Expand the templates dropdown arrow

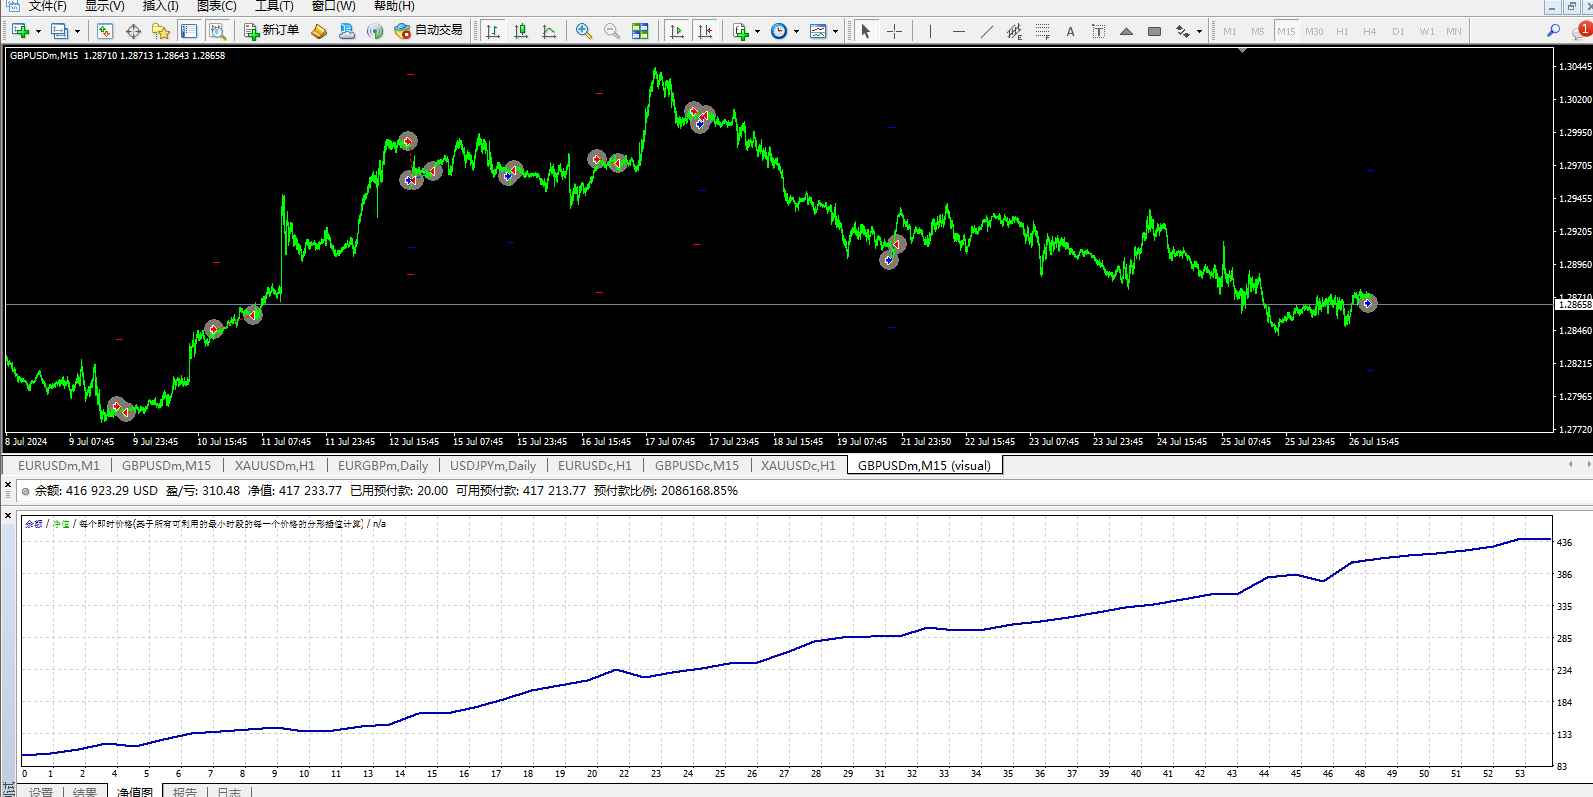point(835,31)
